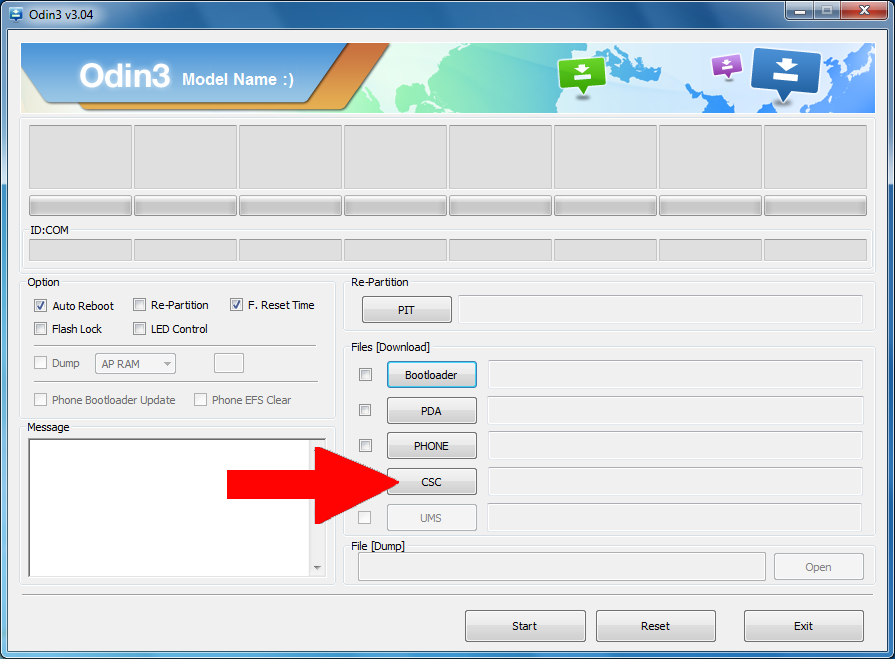
Task: Tick Phone Bootloader Update checkbox
Action: point(40,400)
